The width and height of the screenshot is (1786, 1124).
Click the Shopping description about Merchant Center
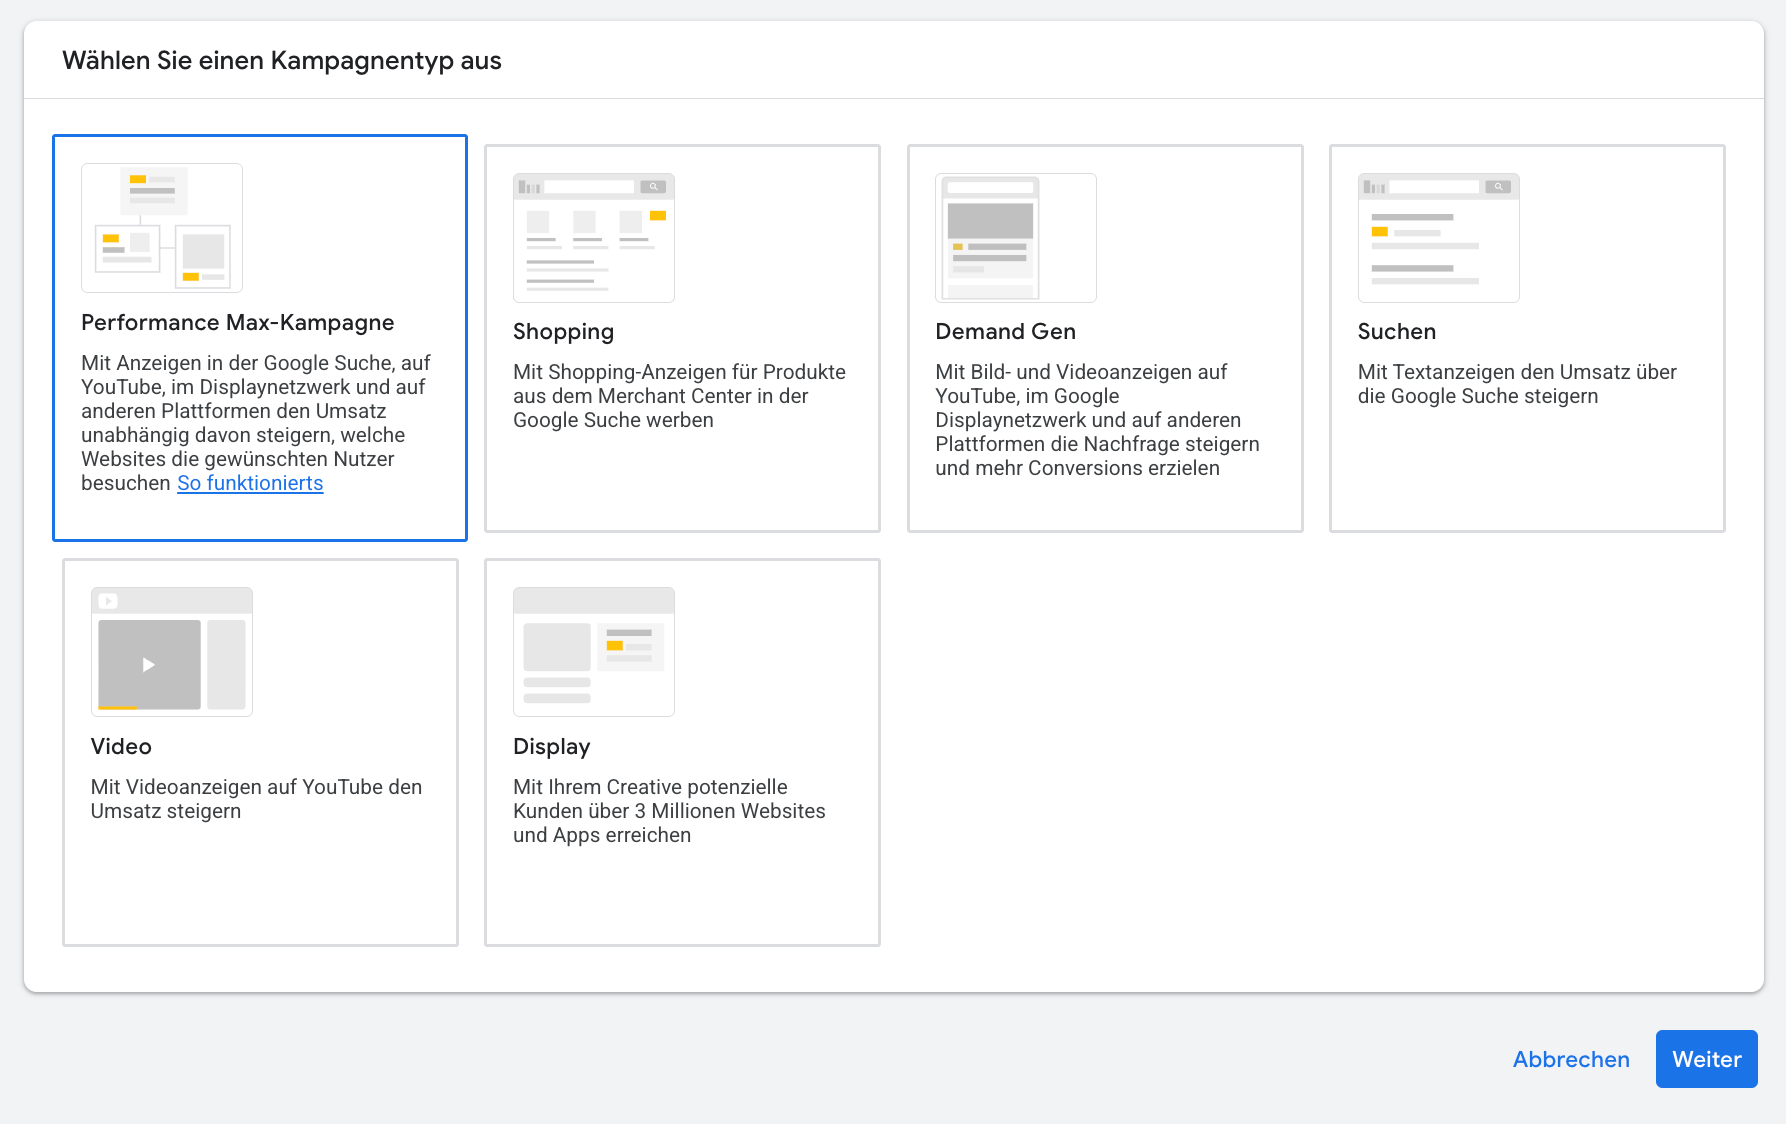pos(680,396)
